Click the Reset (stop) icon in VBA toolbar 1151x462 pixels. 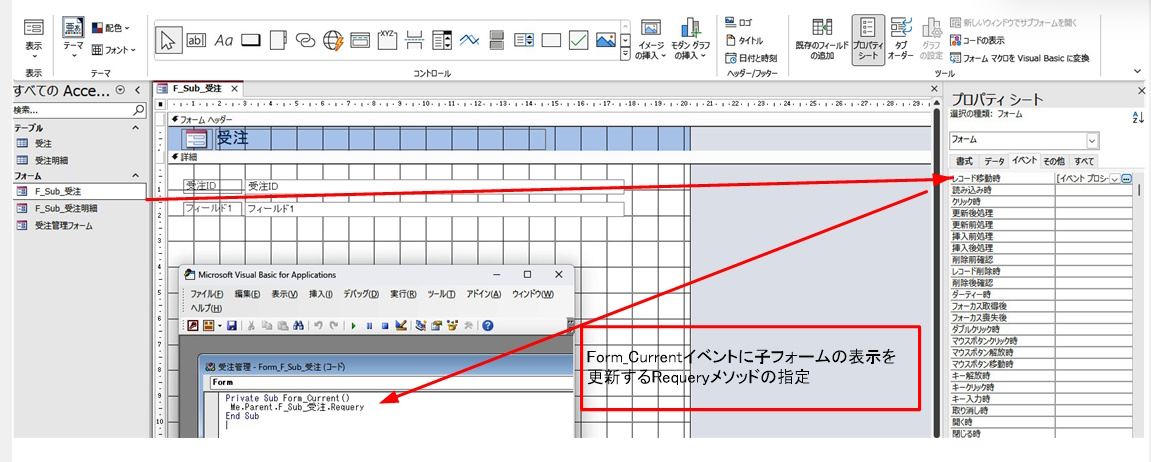point(384,325)
